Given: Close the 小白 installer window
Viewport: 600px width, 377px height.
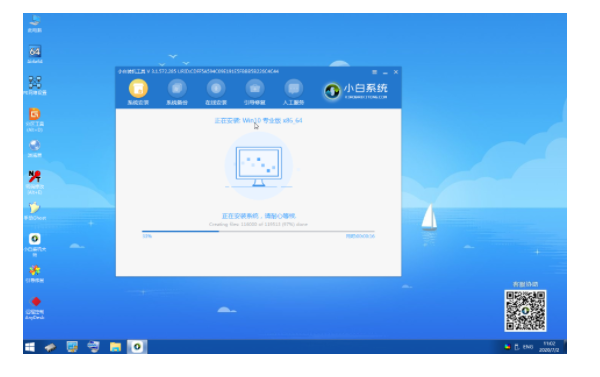Looking at the screenshot, I should (396, 72).
